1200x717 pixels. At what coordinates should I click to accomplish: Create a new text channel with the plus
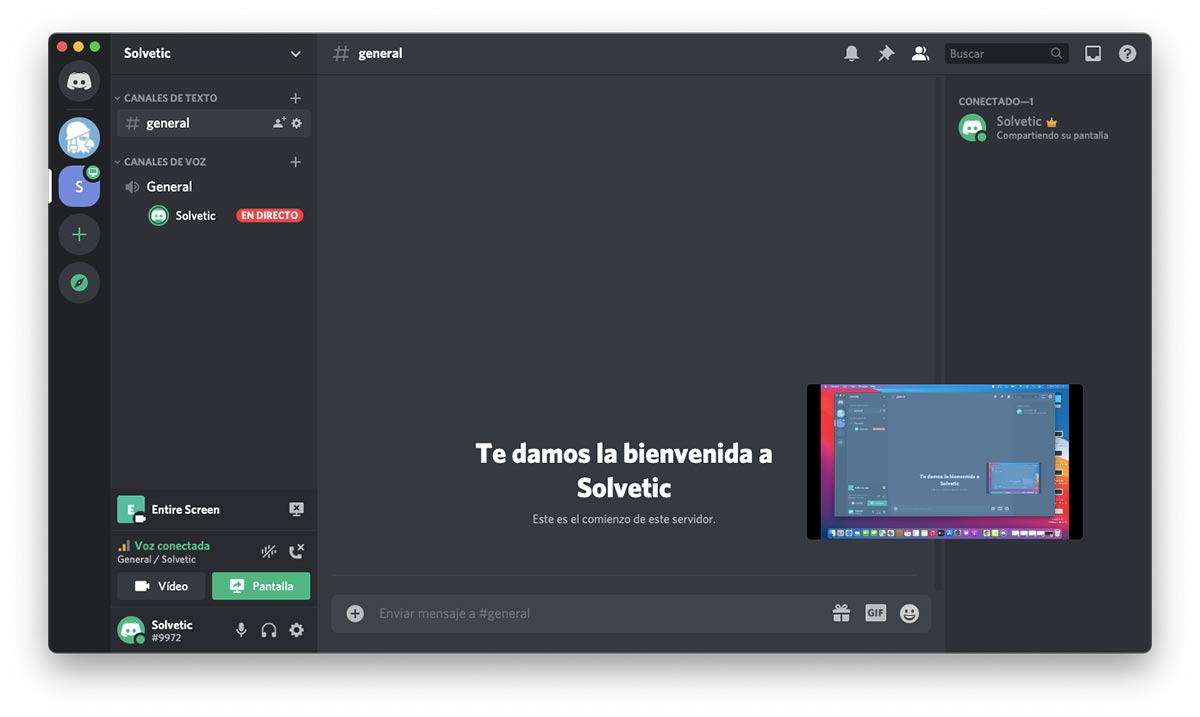point(295,98)
